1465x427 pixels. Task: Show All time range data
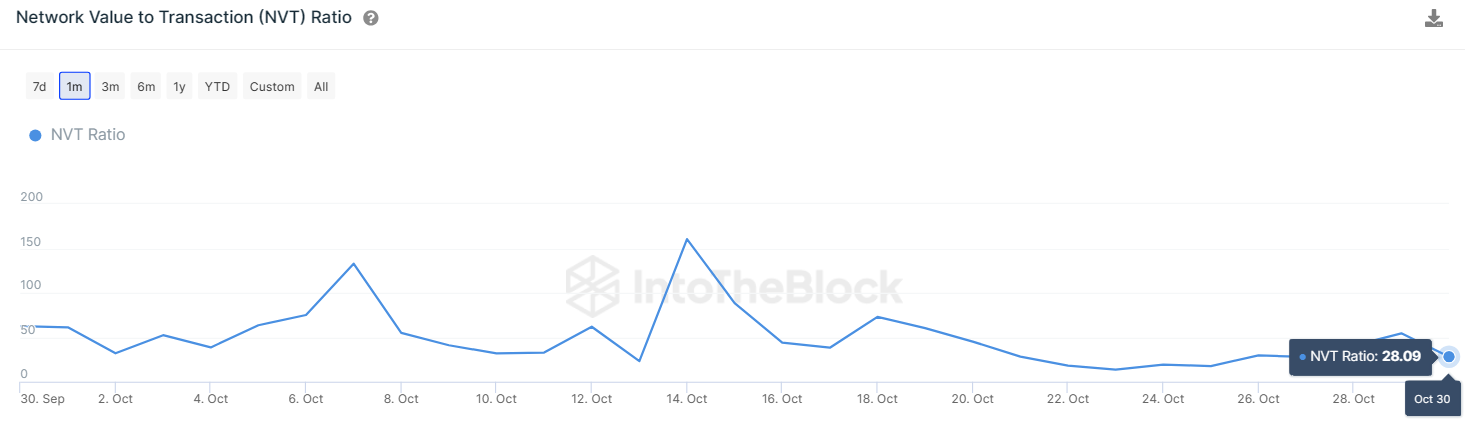321,87
